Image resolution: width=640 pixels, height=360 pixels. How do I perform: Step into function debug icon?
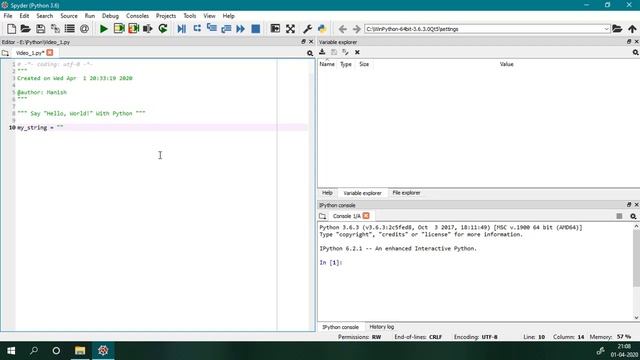coord(211,29)
